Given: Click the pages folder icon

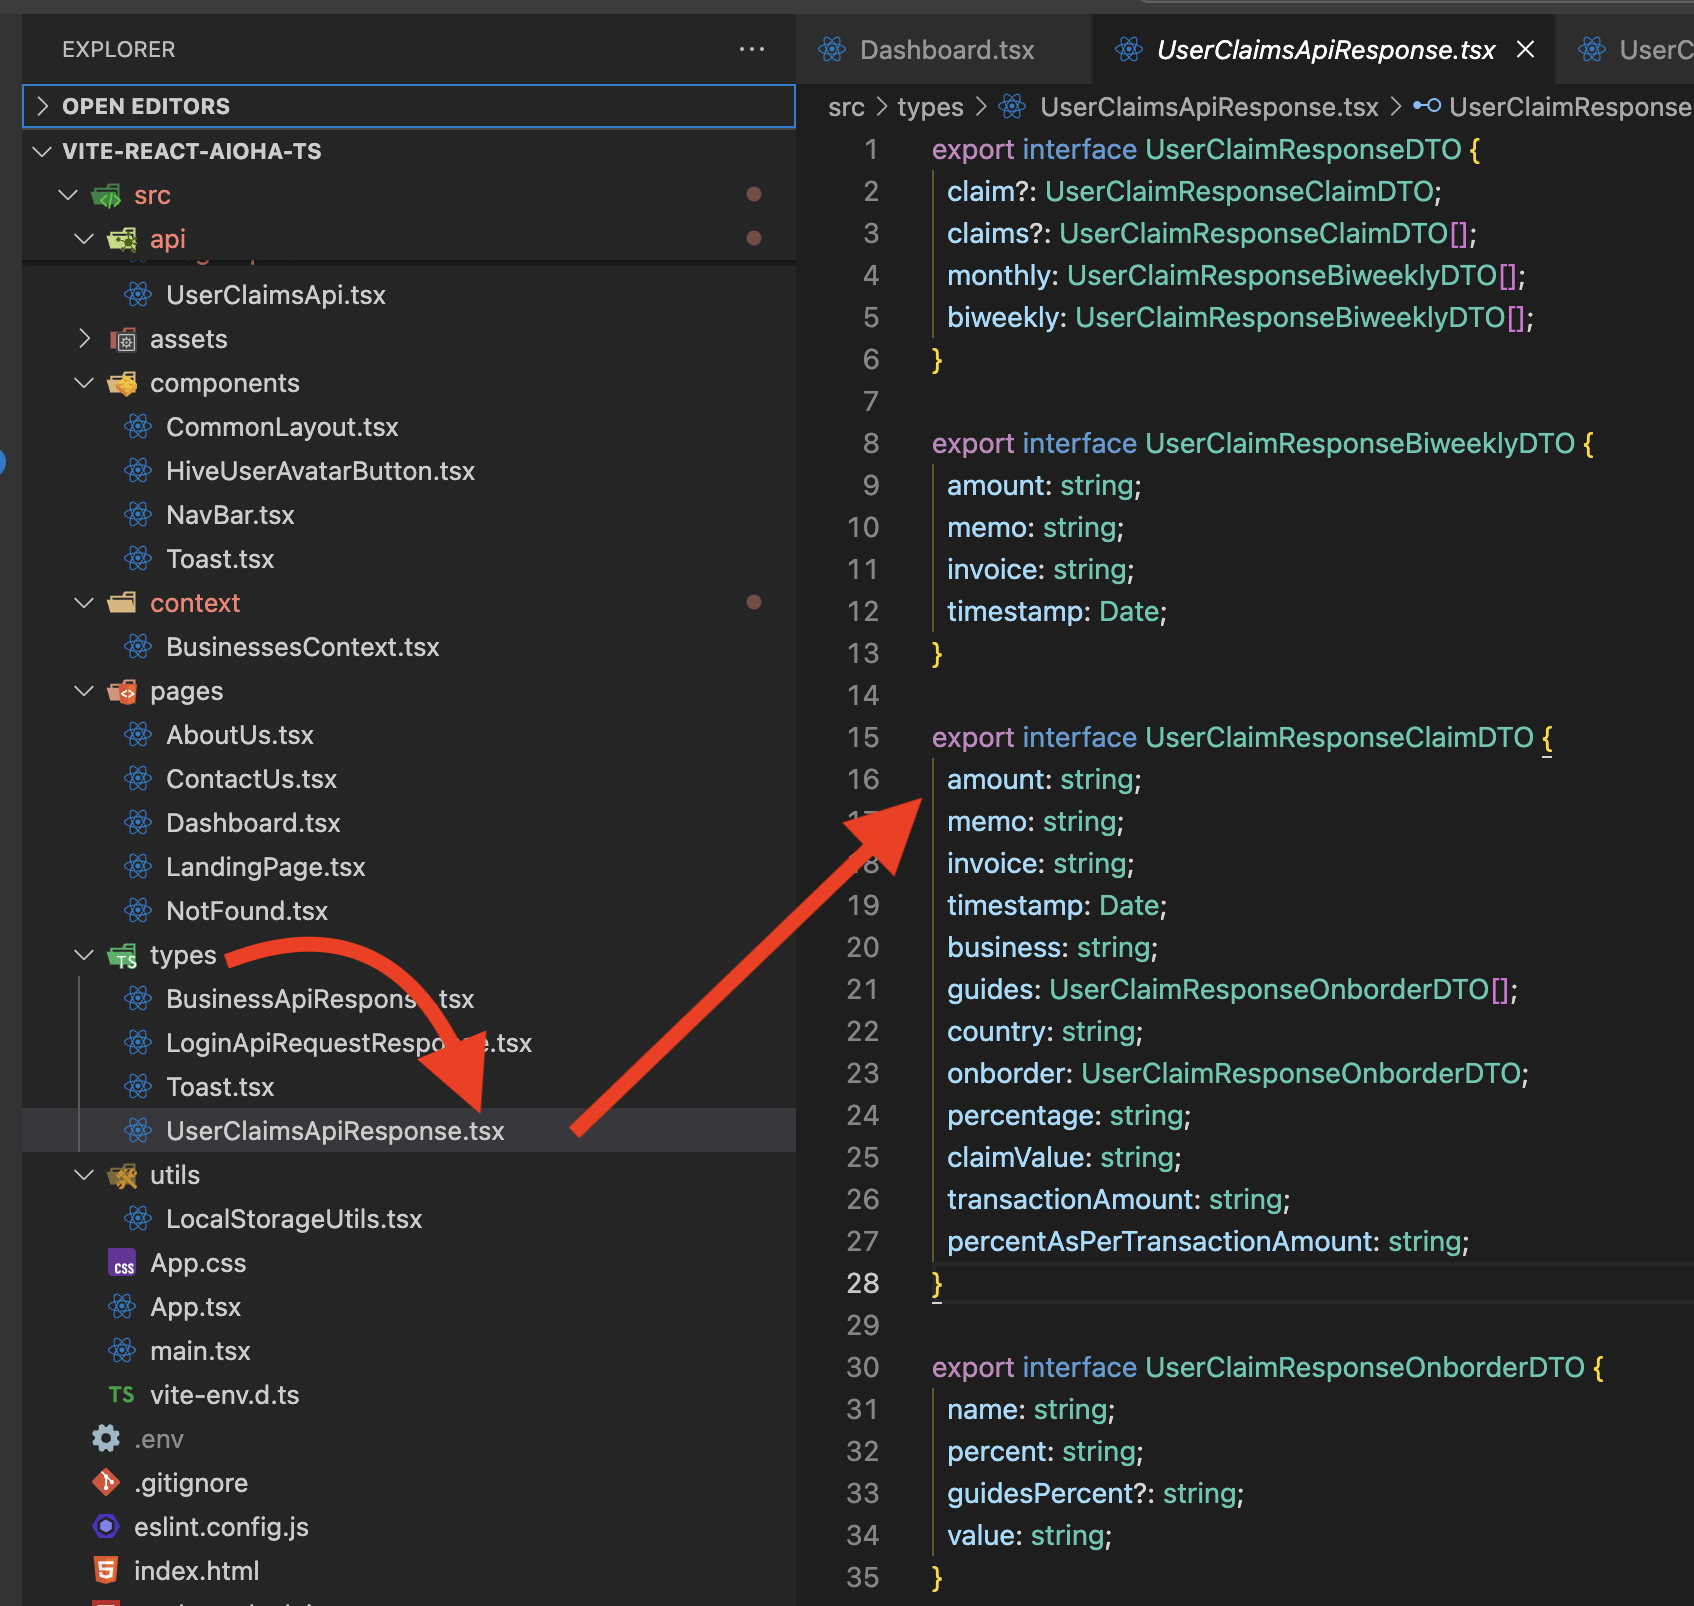Looking at the screenshot, I should [122, 691].
